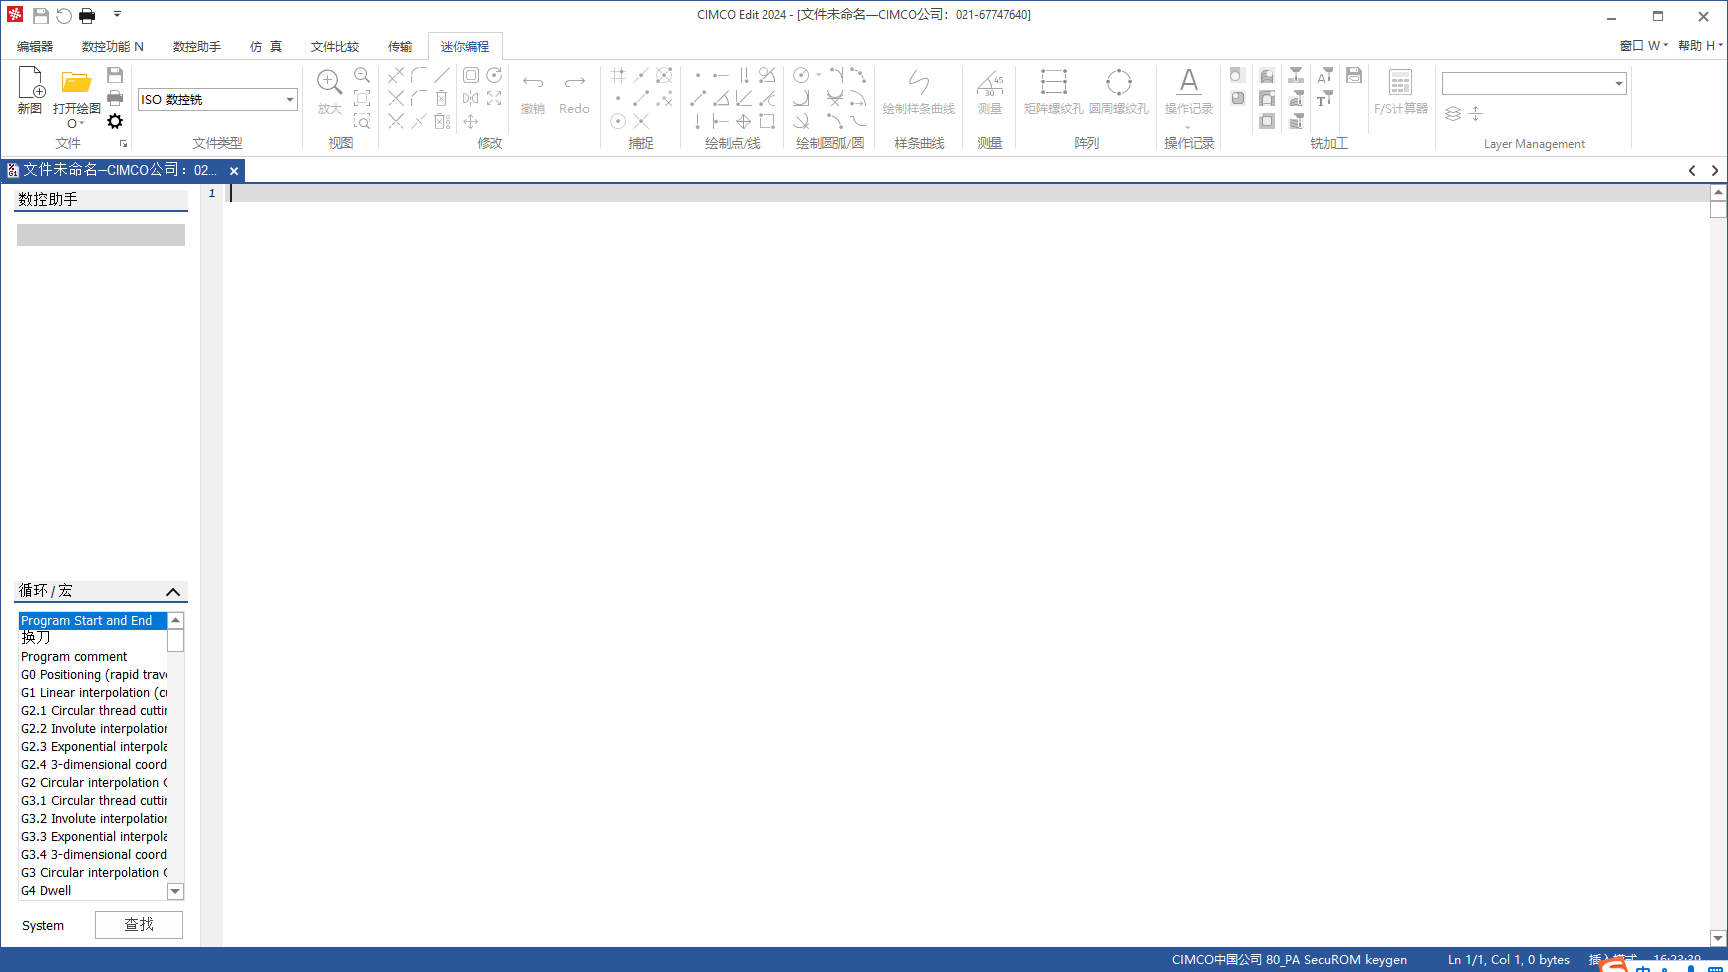This screenshot has width=1728, height=972.
Task: Click line 1 in the editor
Action: (x=965, y=193)
